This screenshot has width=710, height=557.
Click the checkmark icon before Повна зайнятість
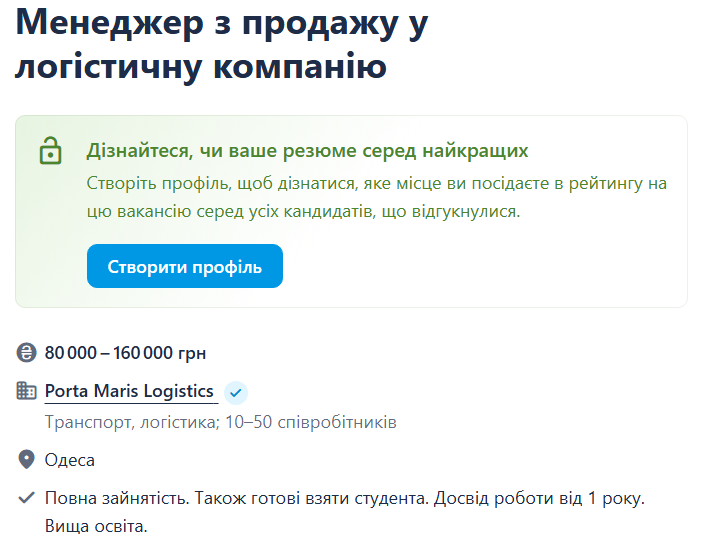(27, 497)
